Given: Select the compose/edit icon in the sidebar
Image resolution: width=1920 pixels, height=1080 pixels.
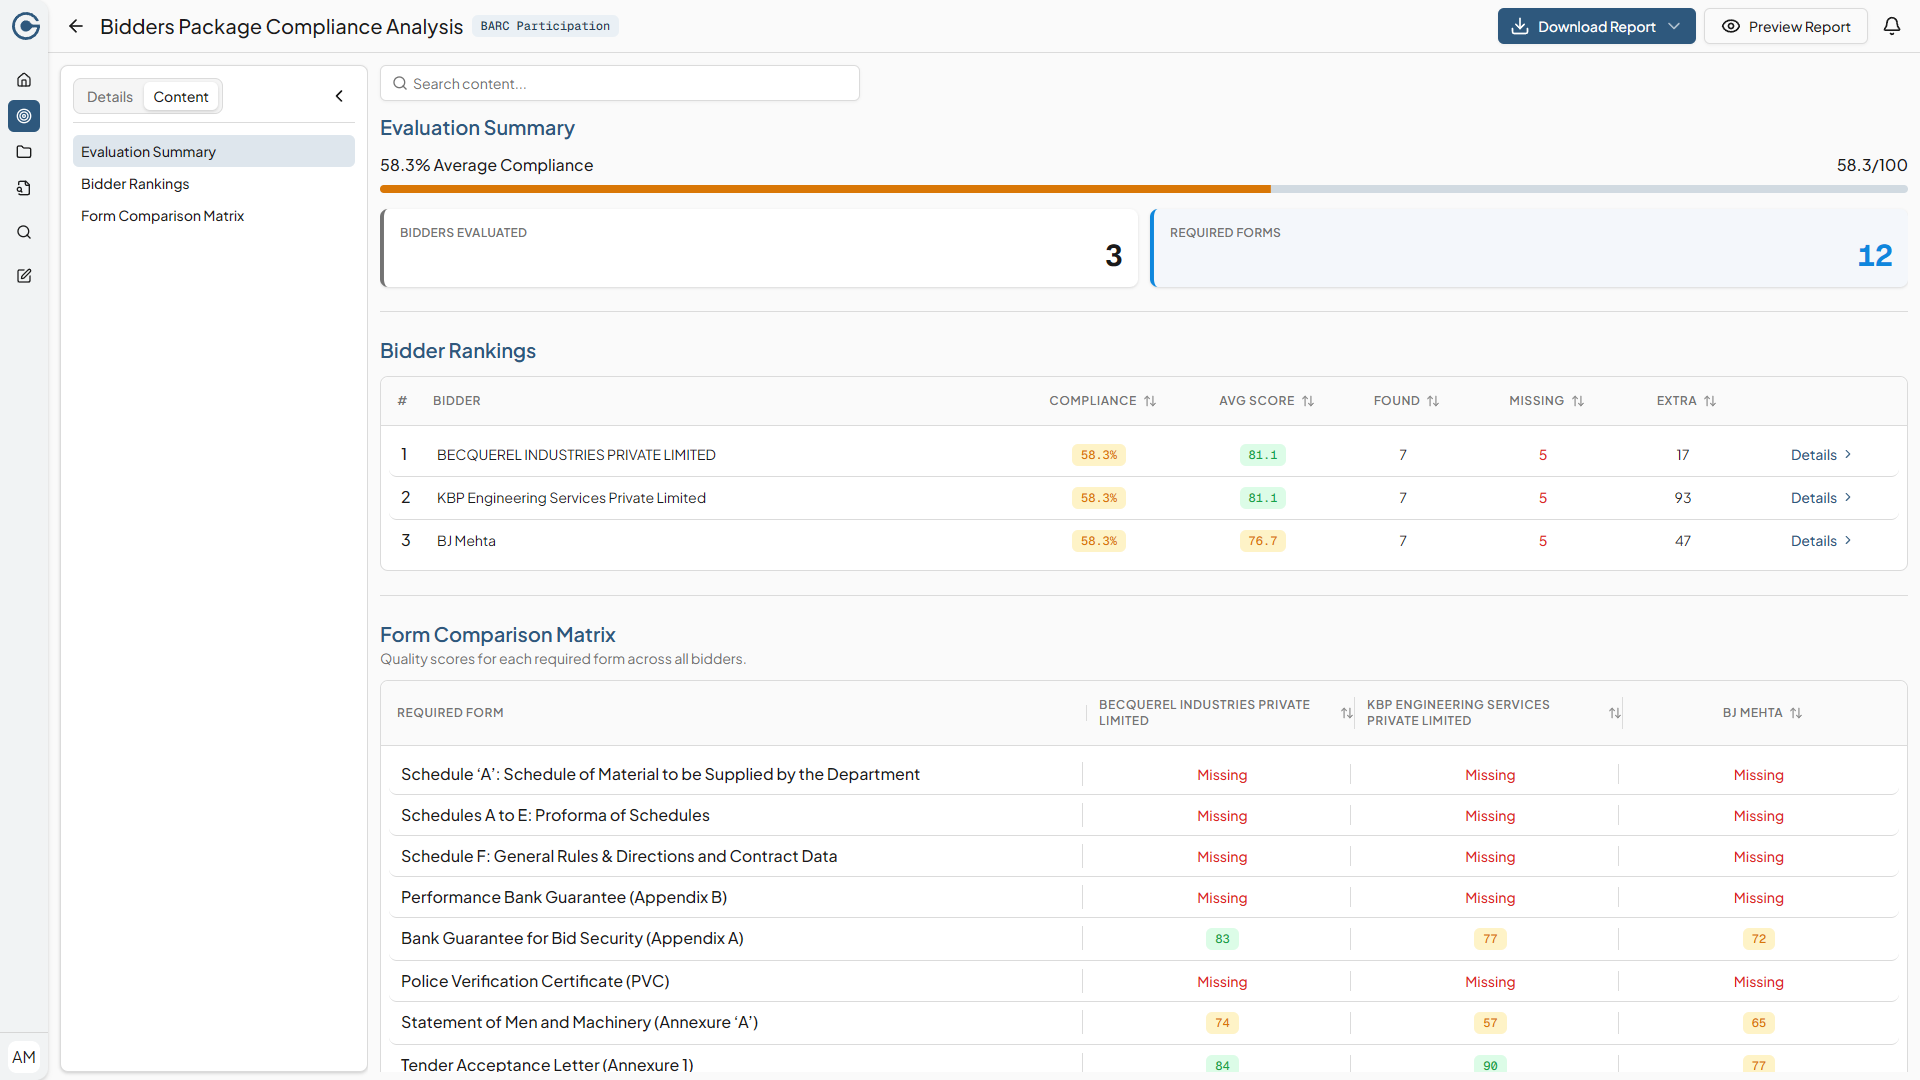Looking at the screenshot, I should pos(24,276).
